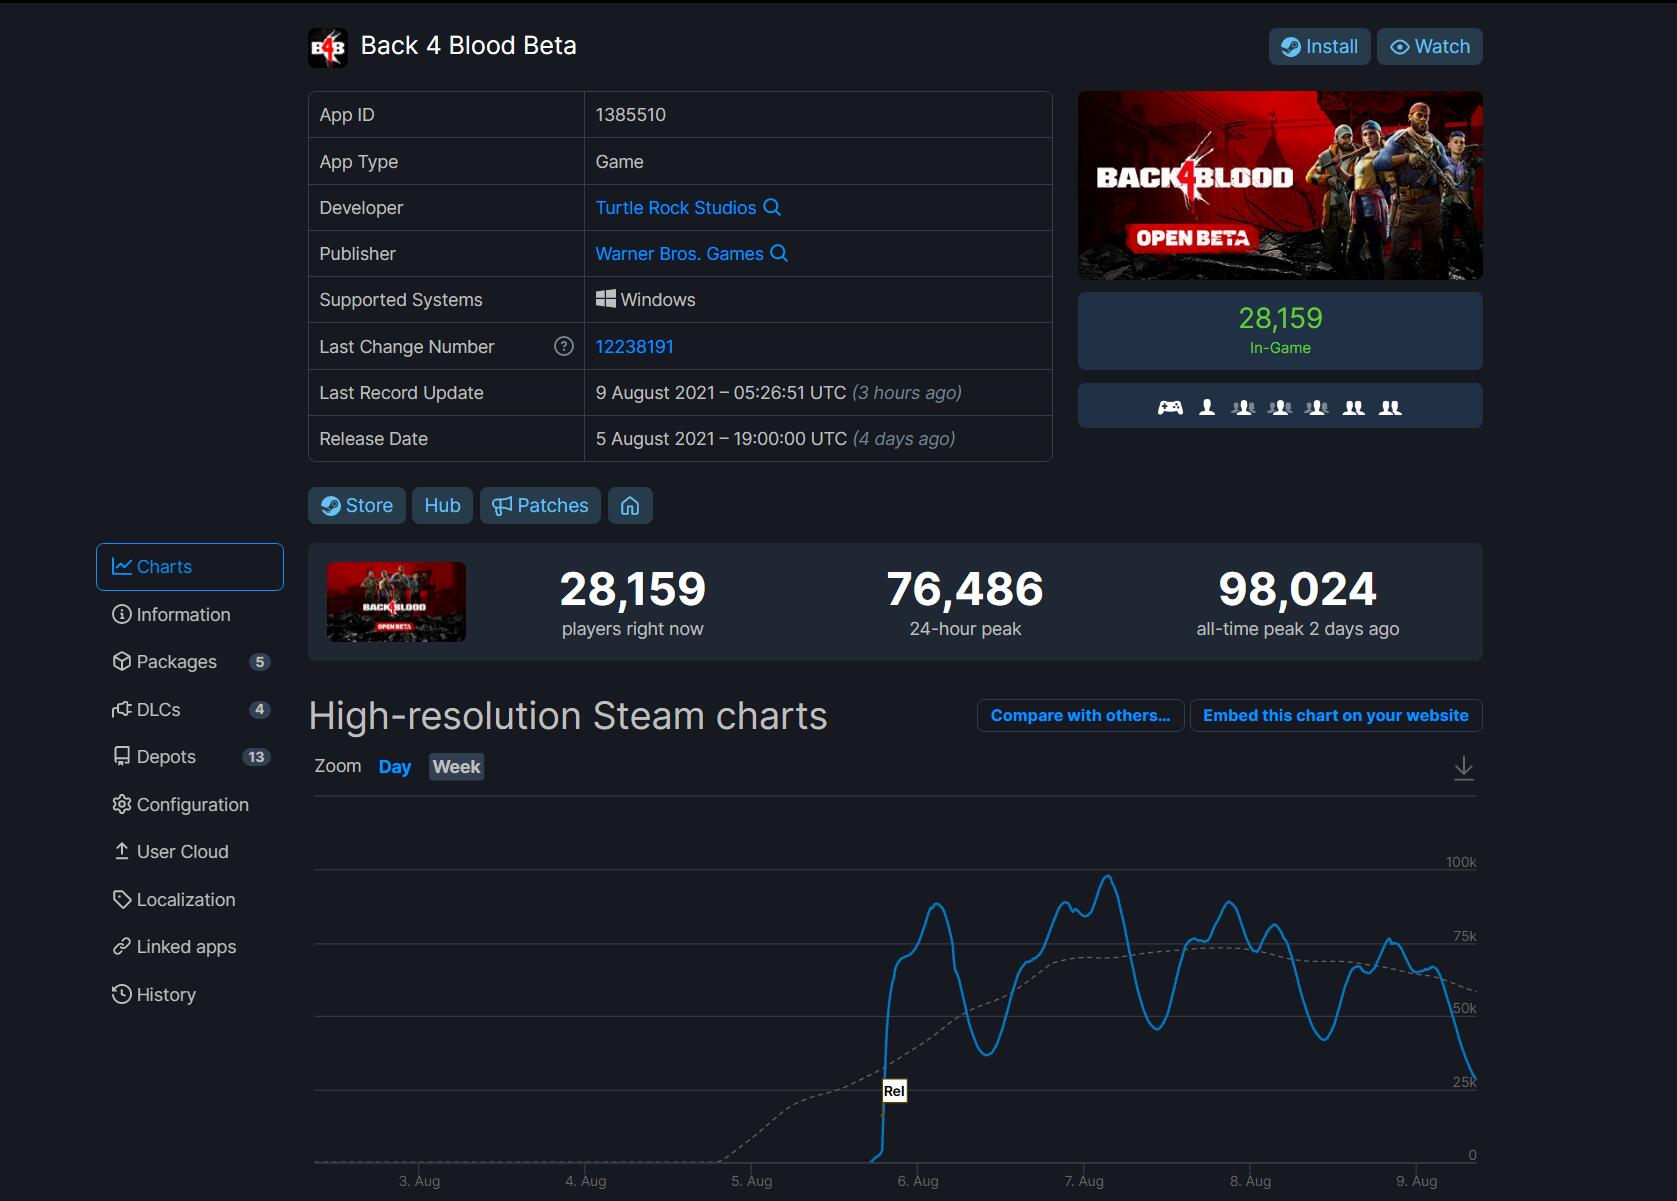Click the Install button
The width and height of the screenshot is (1677, 1201).
click(1320, 47)
